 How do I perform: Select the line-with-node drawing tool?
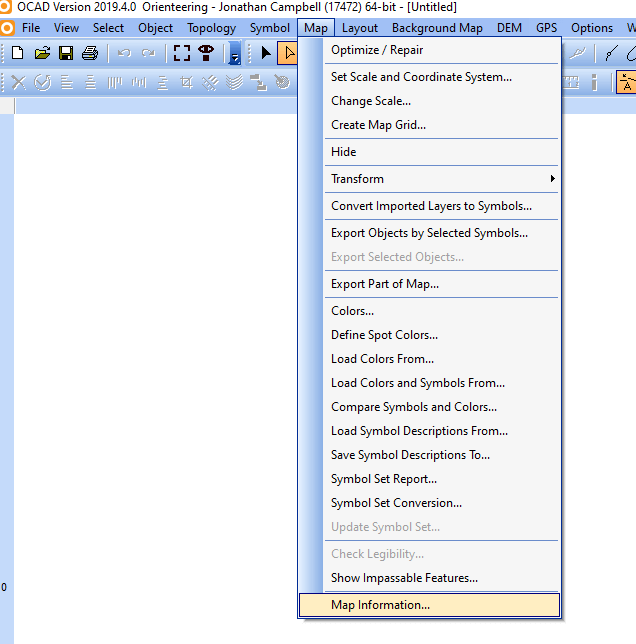[611, 53]
